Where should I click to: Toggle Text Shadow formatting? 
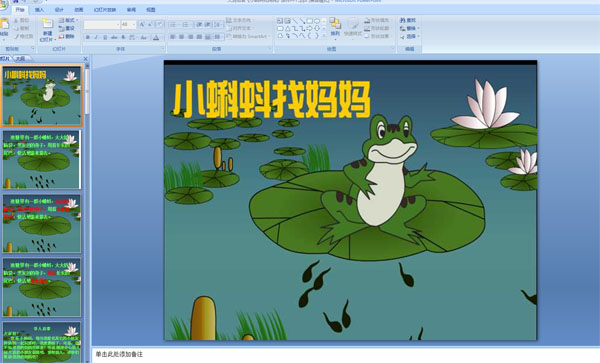pyautogui.click(x=123, y=37)
